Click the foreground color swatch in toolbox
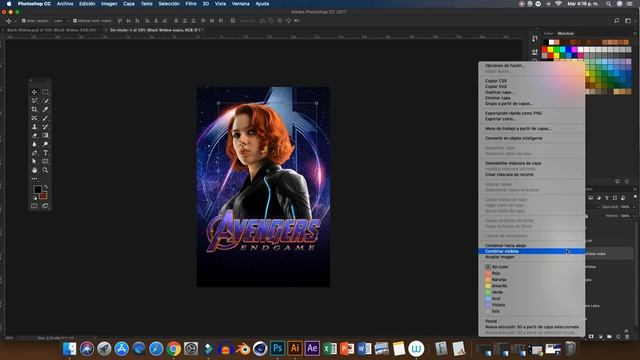The width and height of the screenshot is (640, 360). [37, 189]
